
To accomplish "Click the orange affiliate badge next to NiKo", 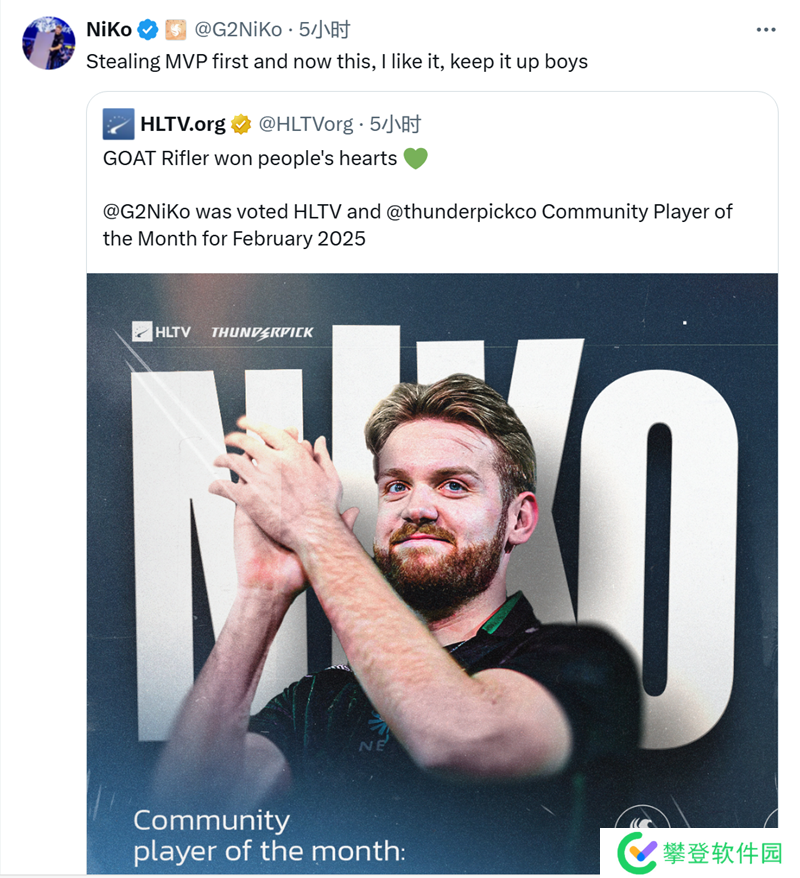I will [x=175, y=30].
